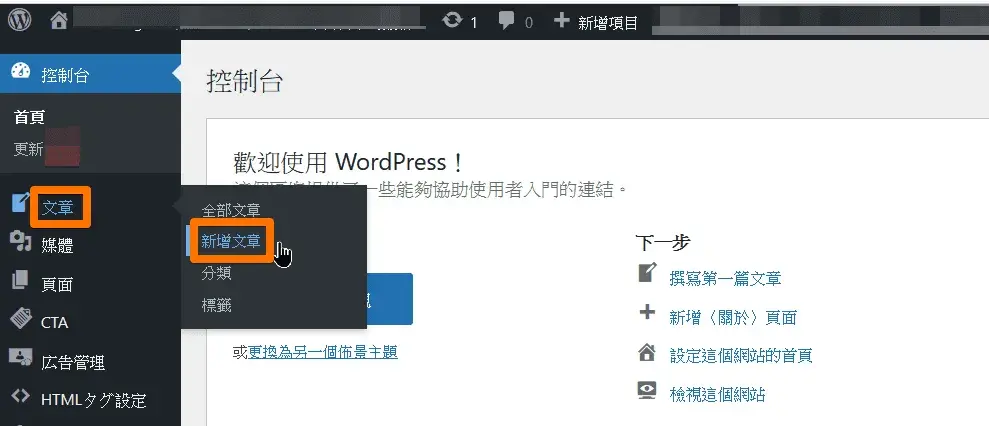Open the 頁面 sidebar menu
The width and height of the screenshot is (989, 426).
click(x=57, y=284)
